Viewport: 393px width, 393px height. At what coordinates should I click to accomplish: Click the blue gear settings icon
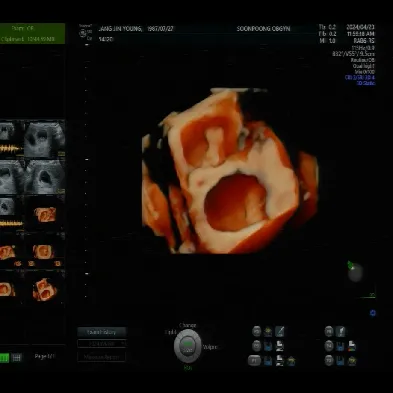373,313
